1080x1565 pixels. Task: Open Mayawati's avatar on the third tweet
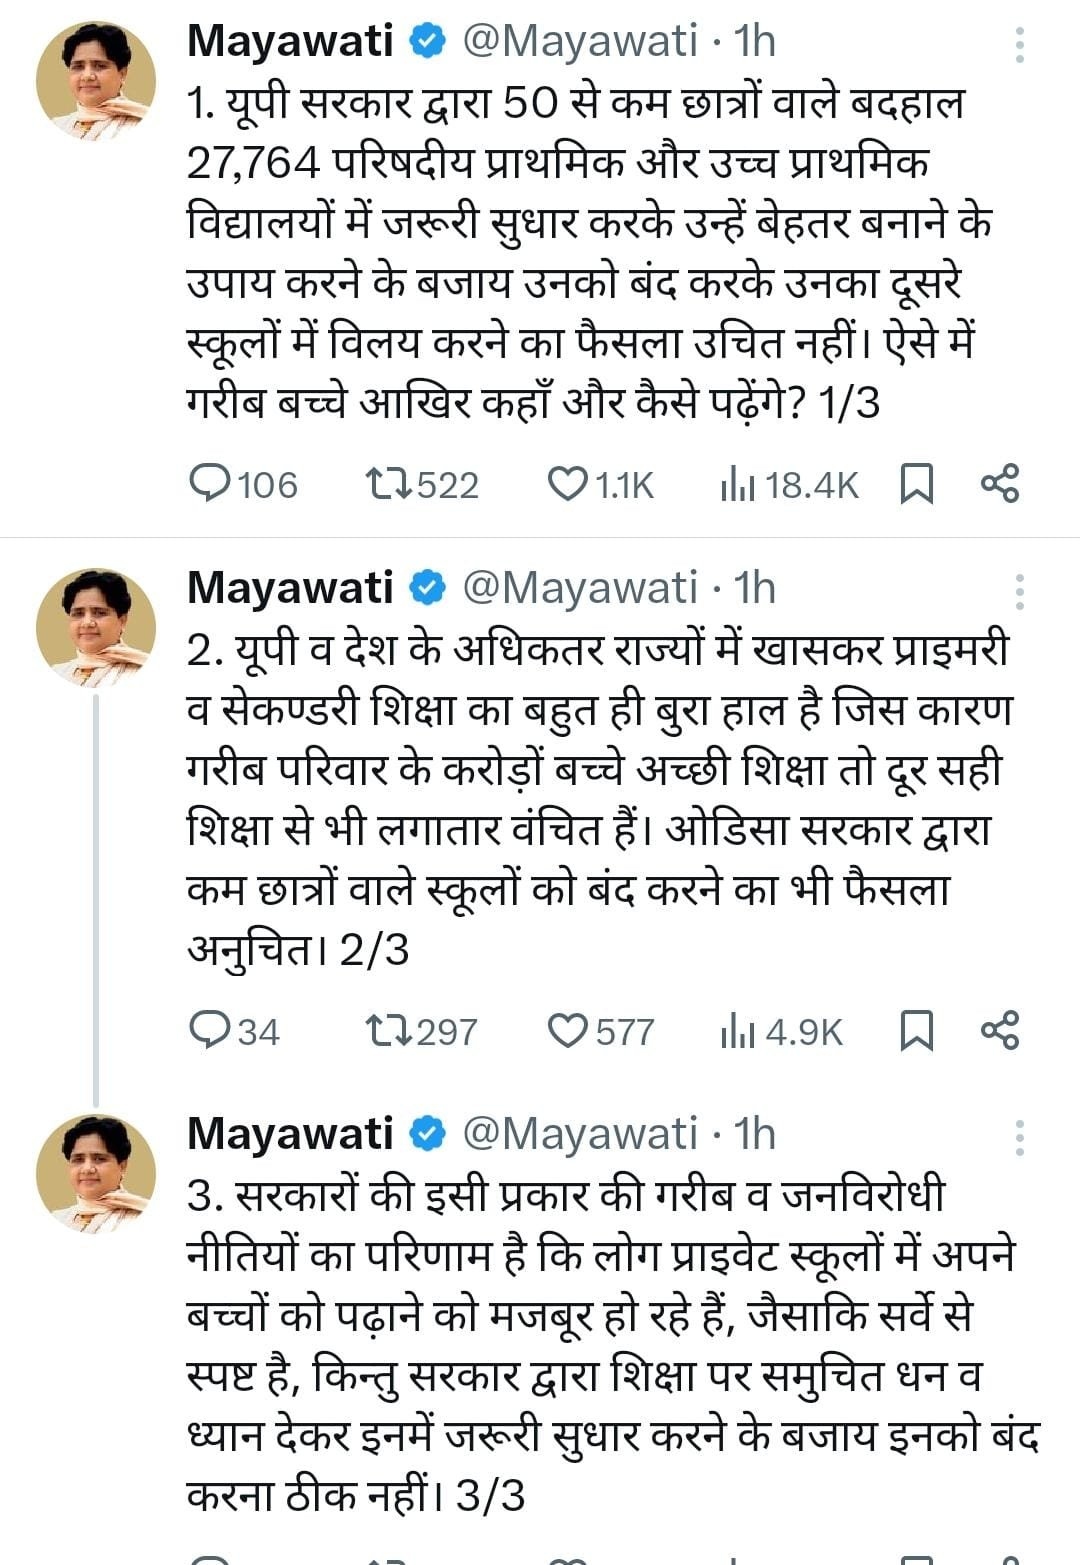point(96,1173)
